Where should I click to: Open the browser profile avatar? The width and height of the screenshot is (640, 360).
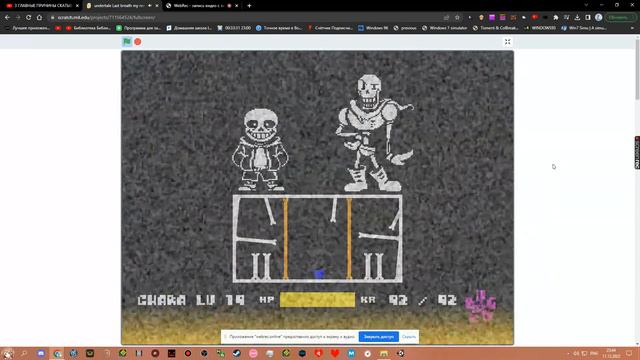(x=599, y=18)
